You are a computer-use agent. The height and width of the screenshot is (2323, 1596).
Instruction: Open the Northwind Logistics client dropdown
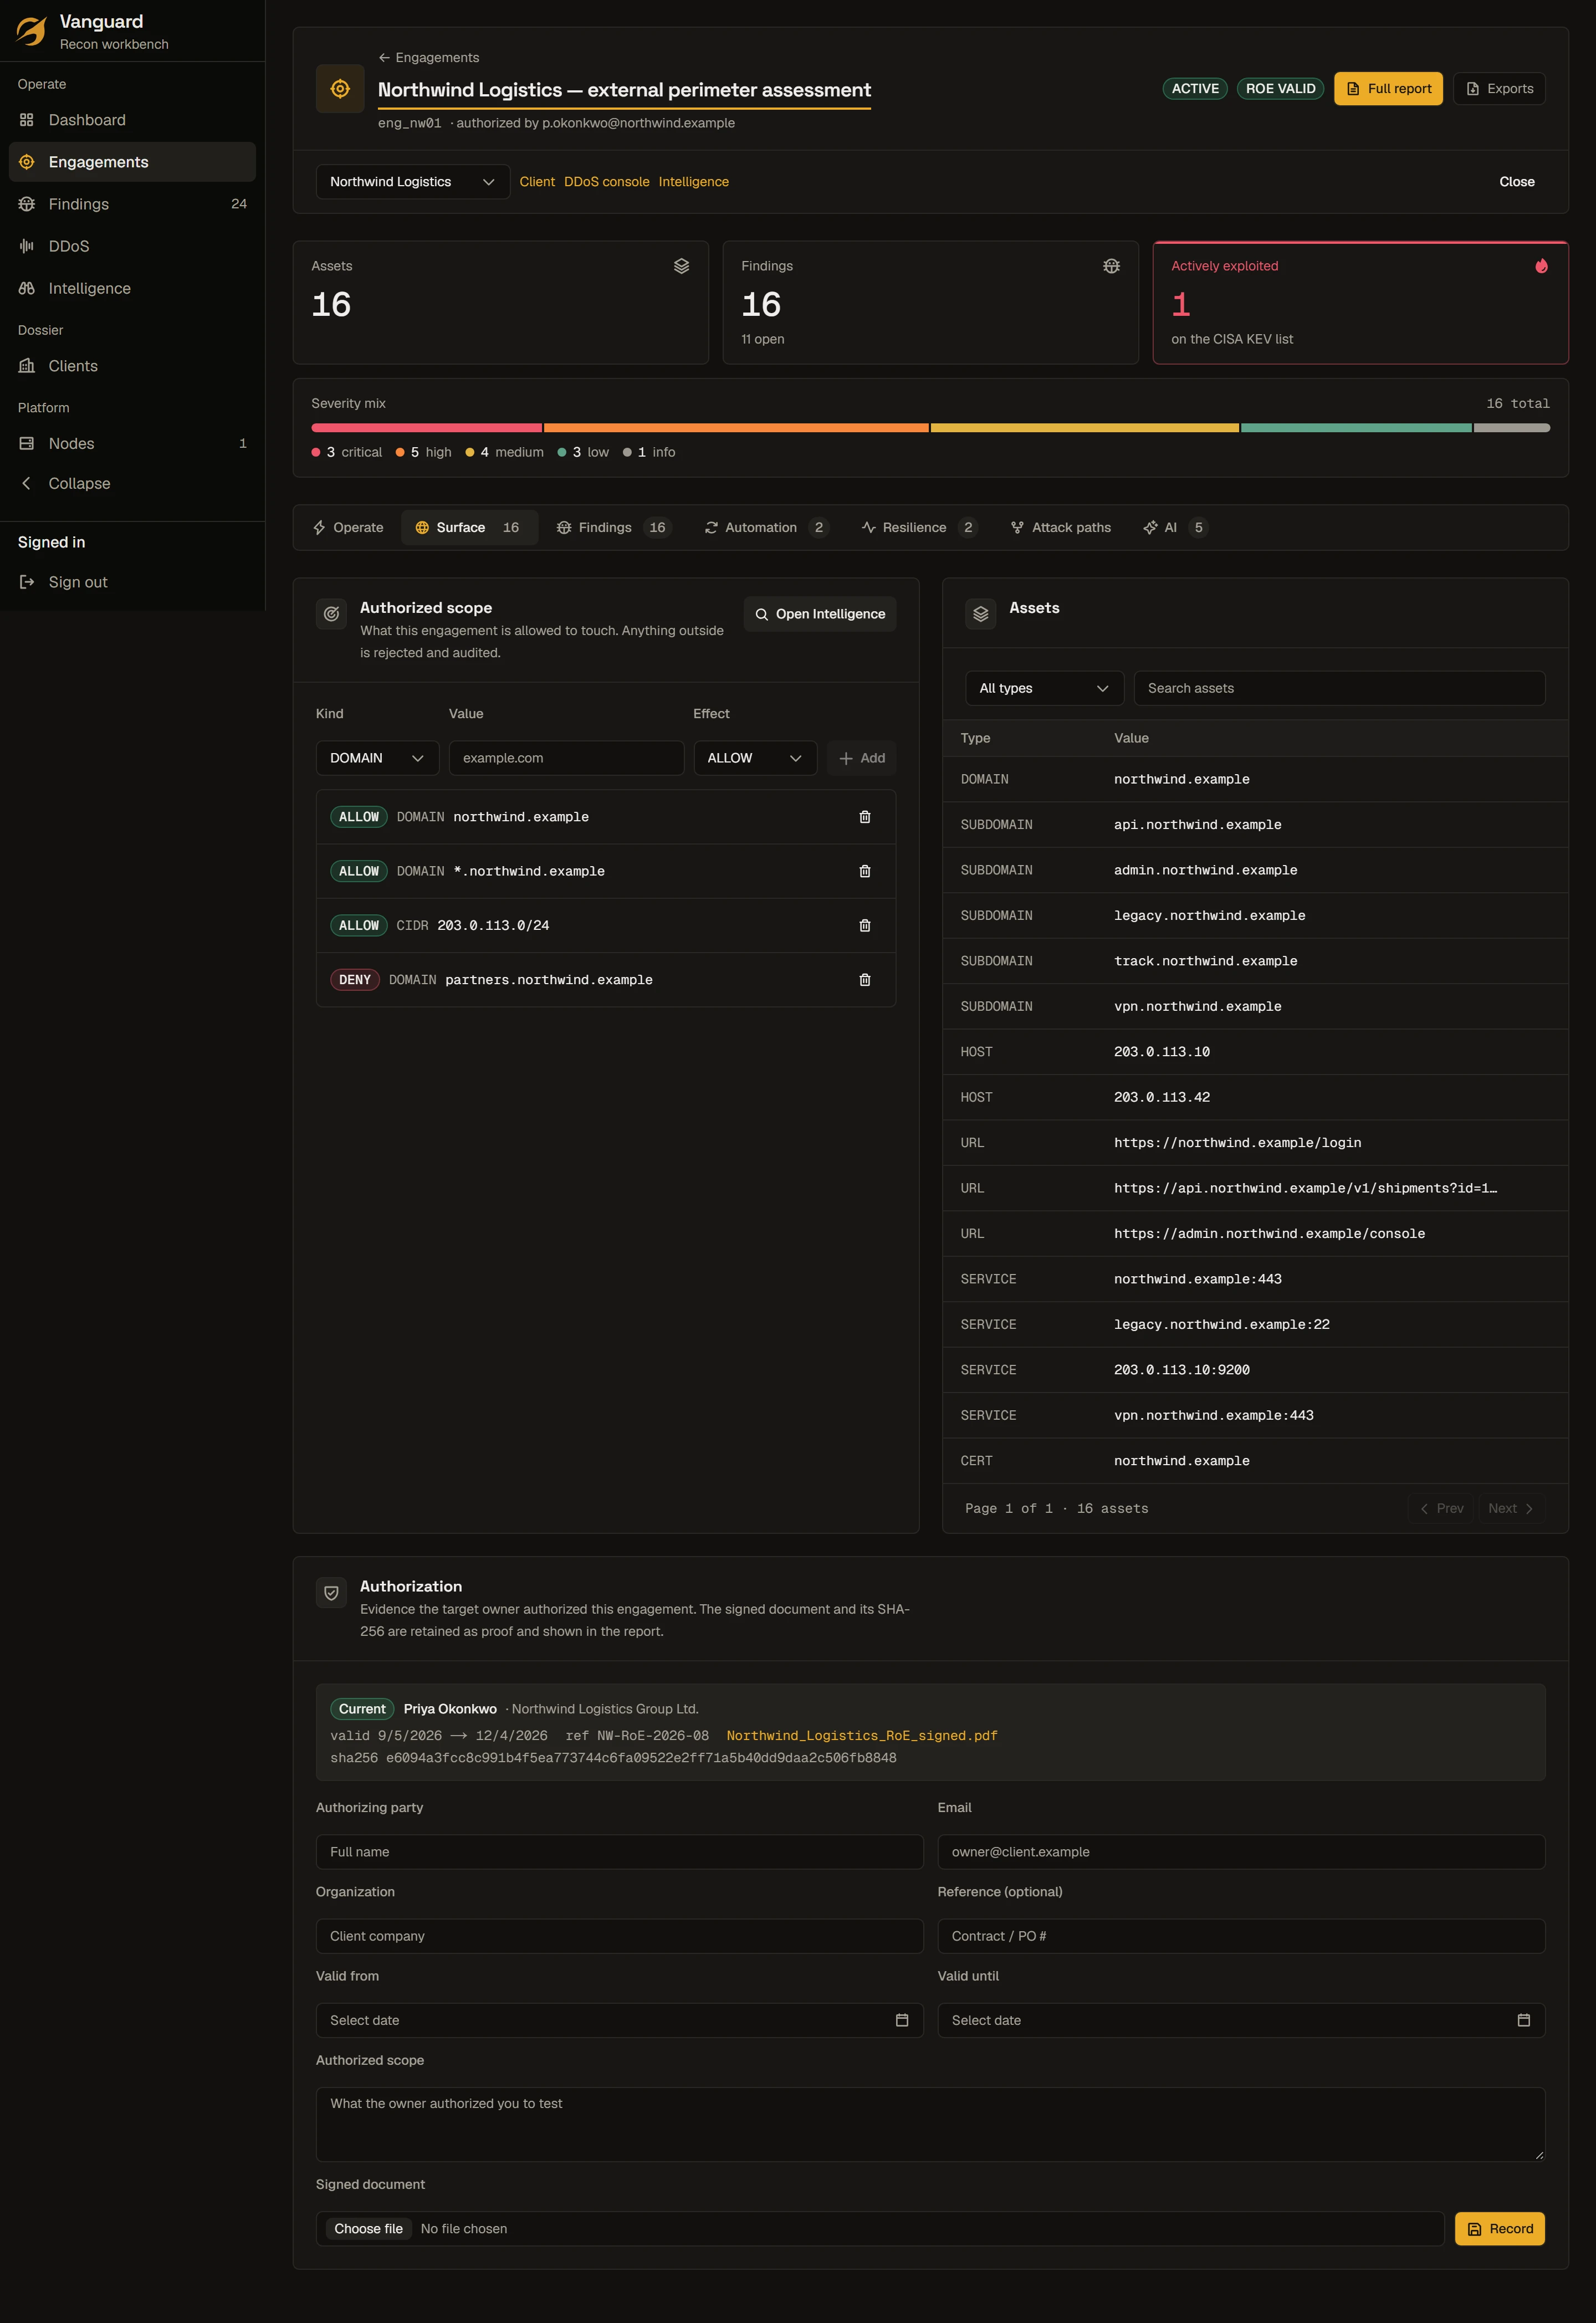[413, 182]
